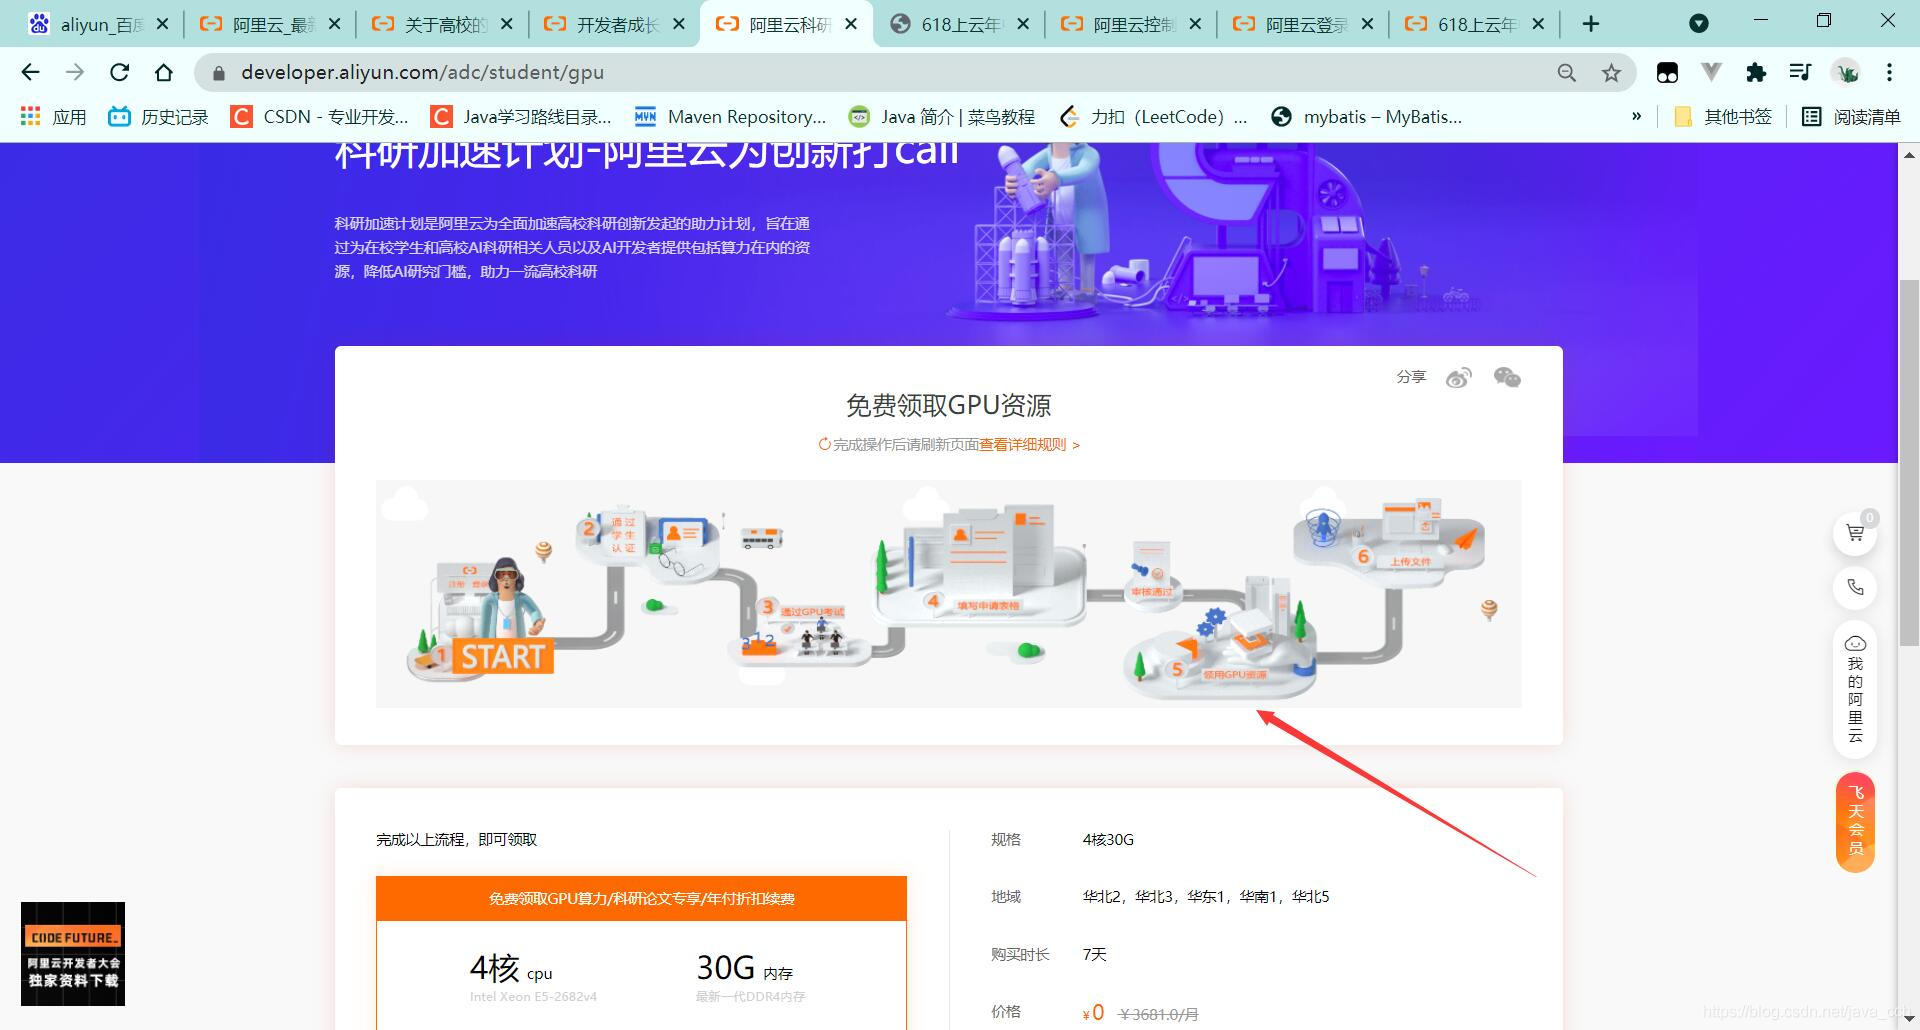Open the 阅读清单 reading list

pos(1851,117)
